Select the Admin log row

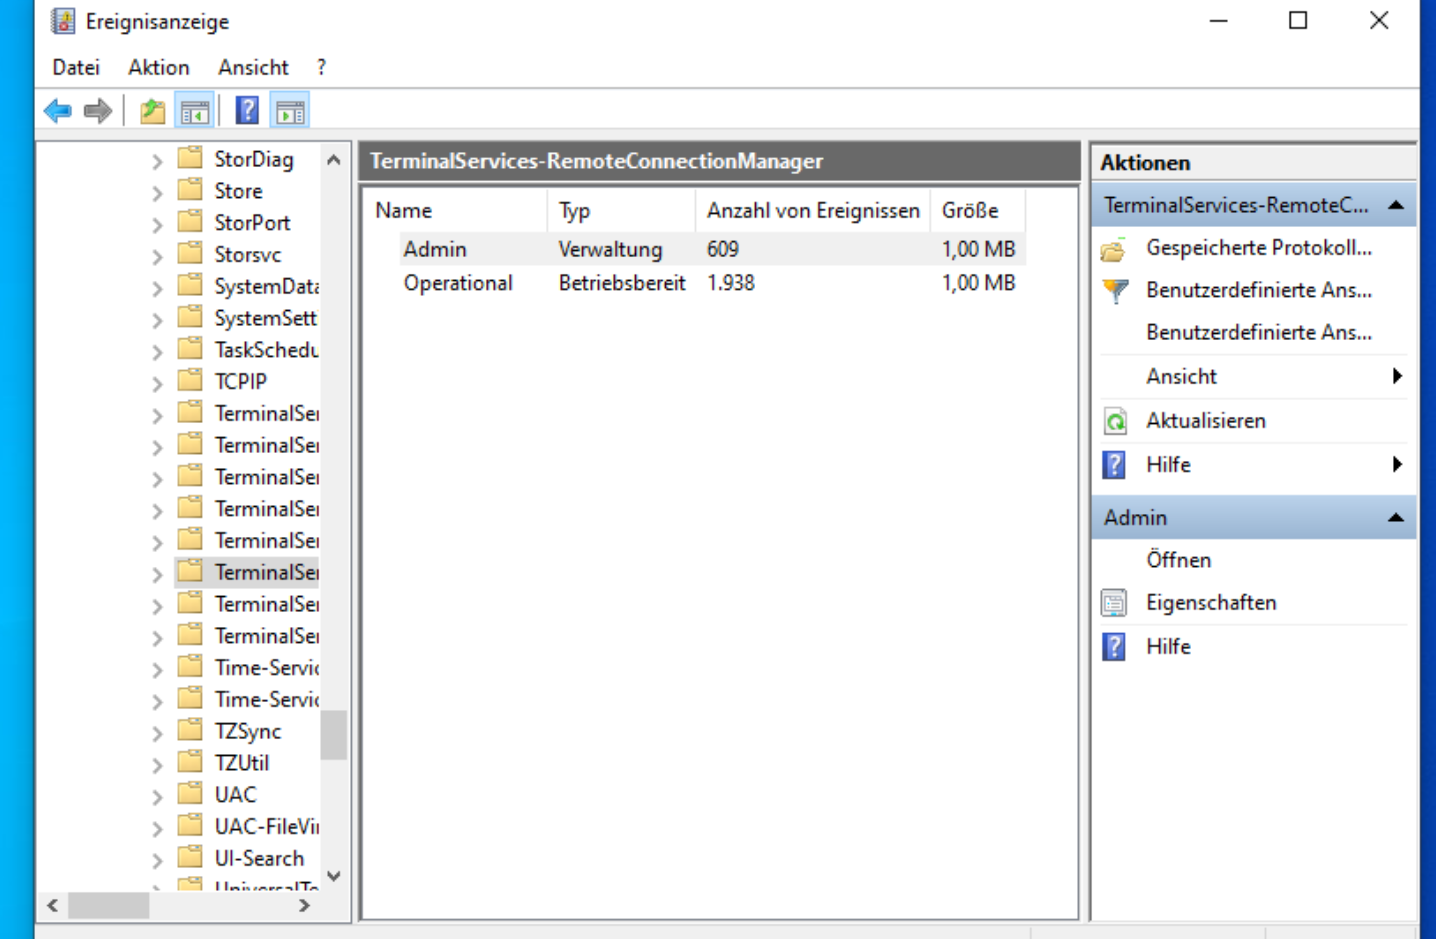coord(695,249)
